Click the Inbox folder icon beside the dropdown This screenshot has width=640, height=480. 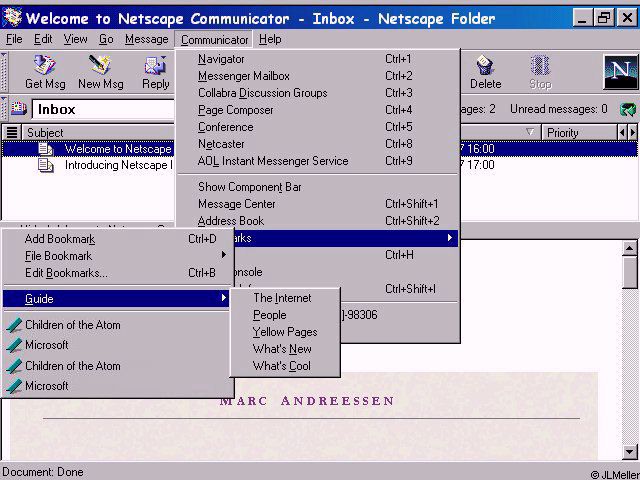[18, 109]
